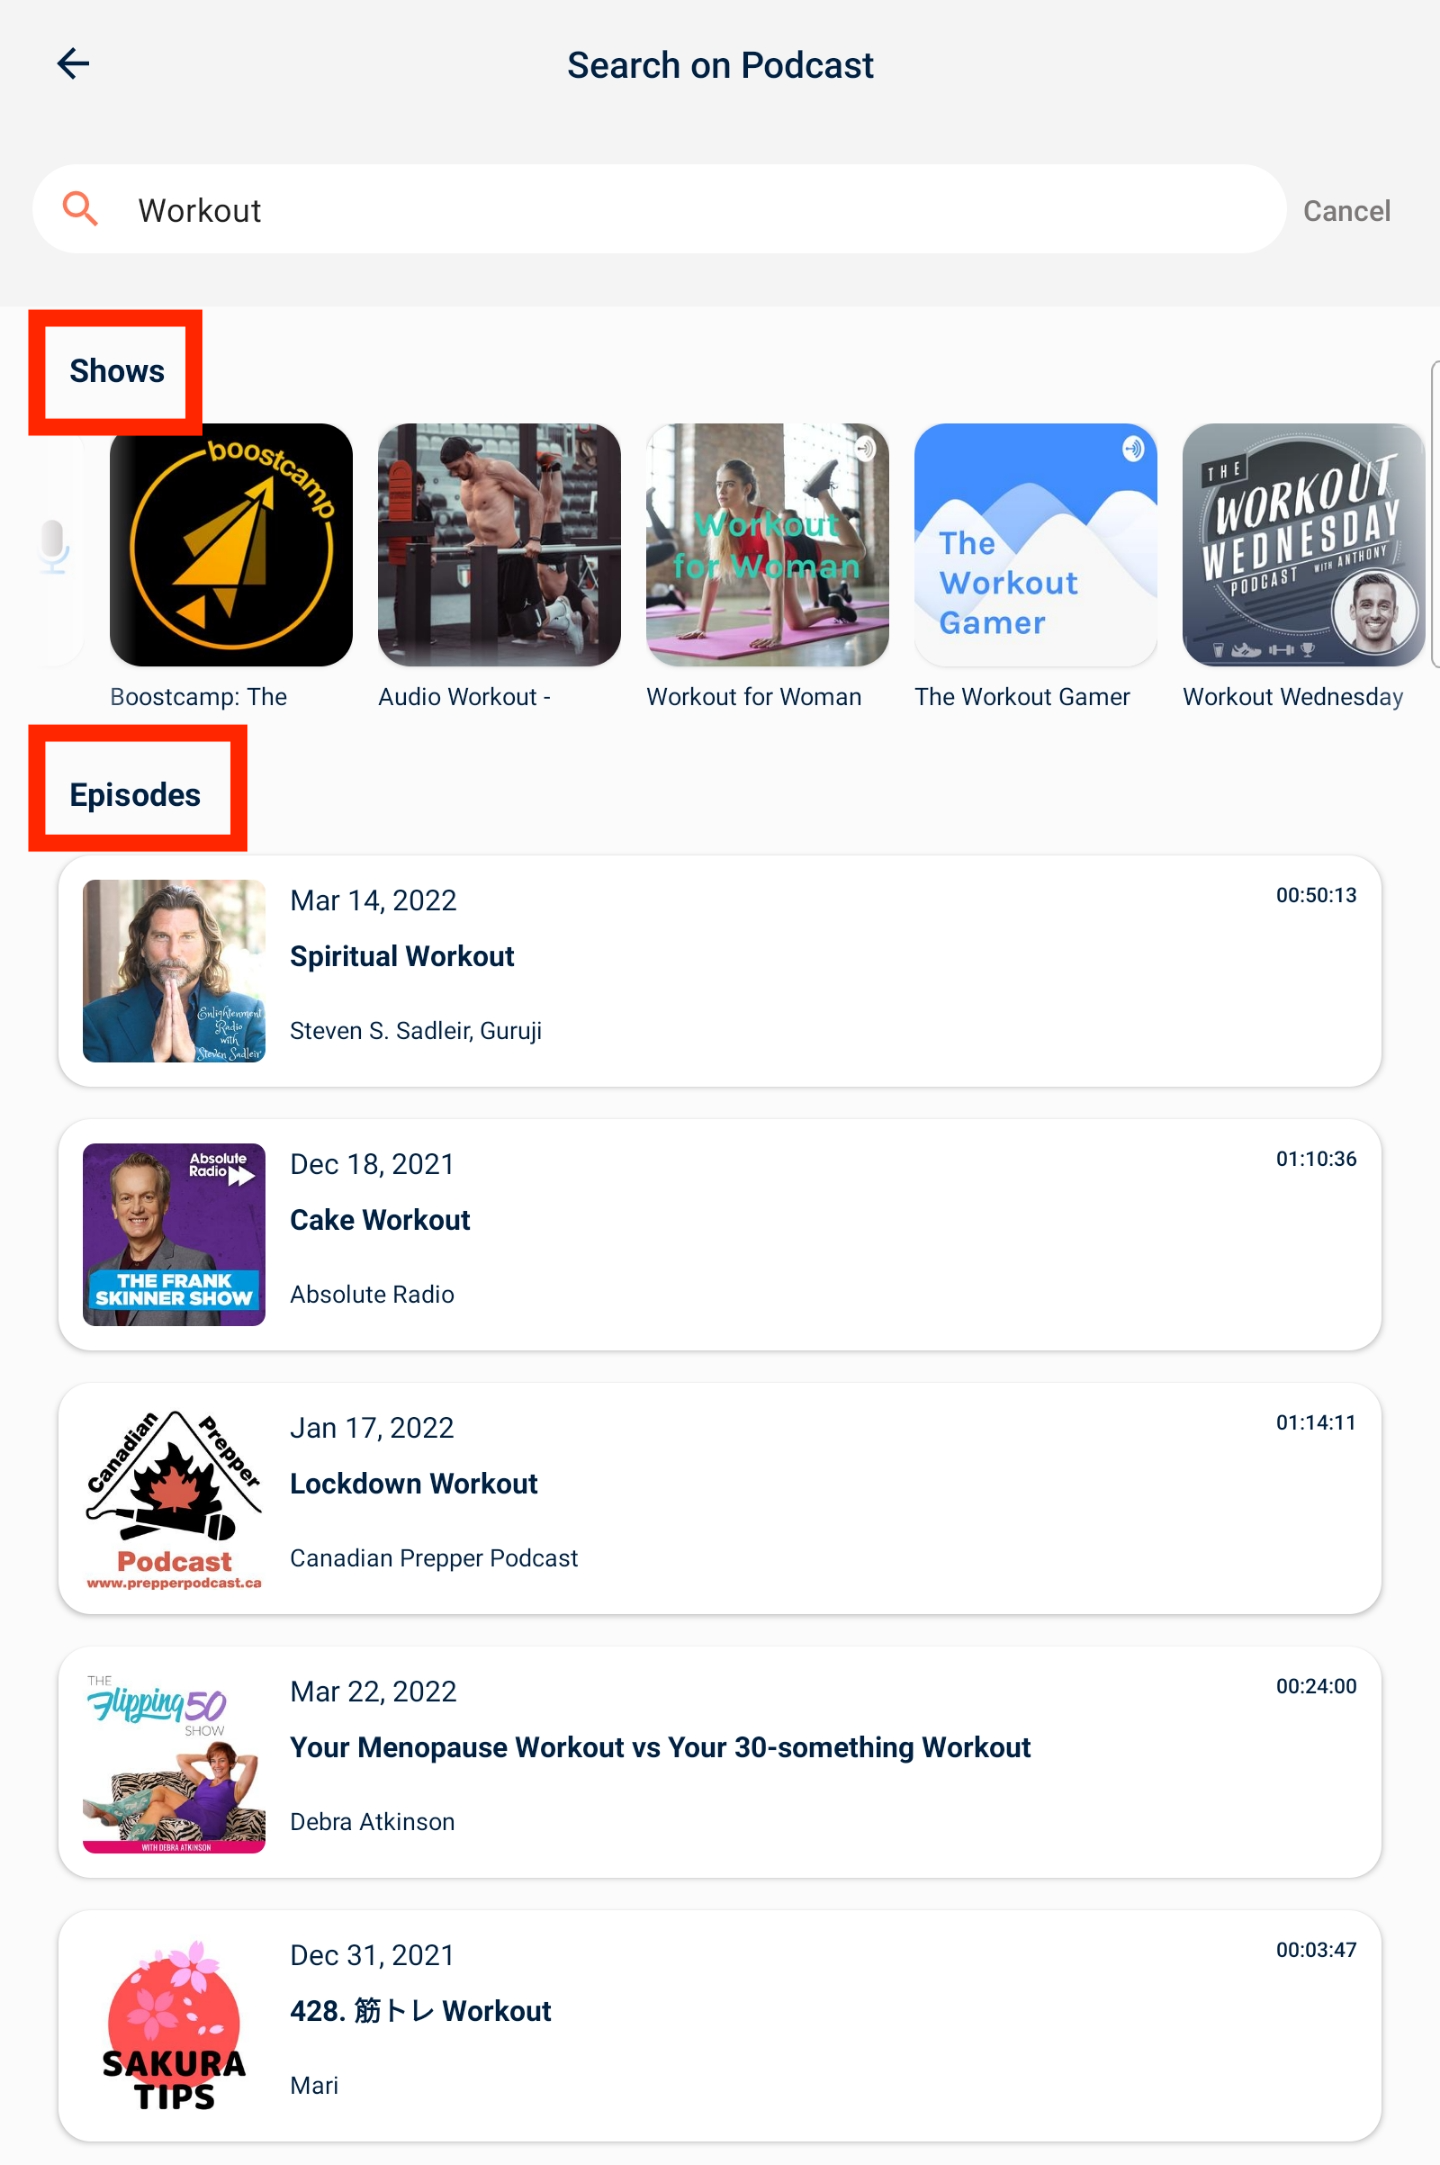Open the 428 Sakura Tips Workout episode

[720, 2027]
